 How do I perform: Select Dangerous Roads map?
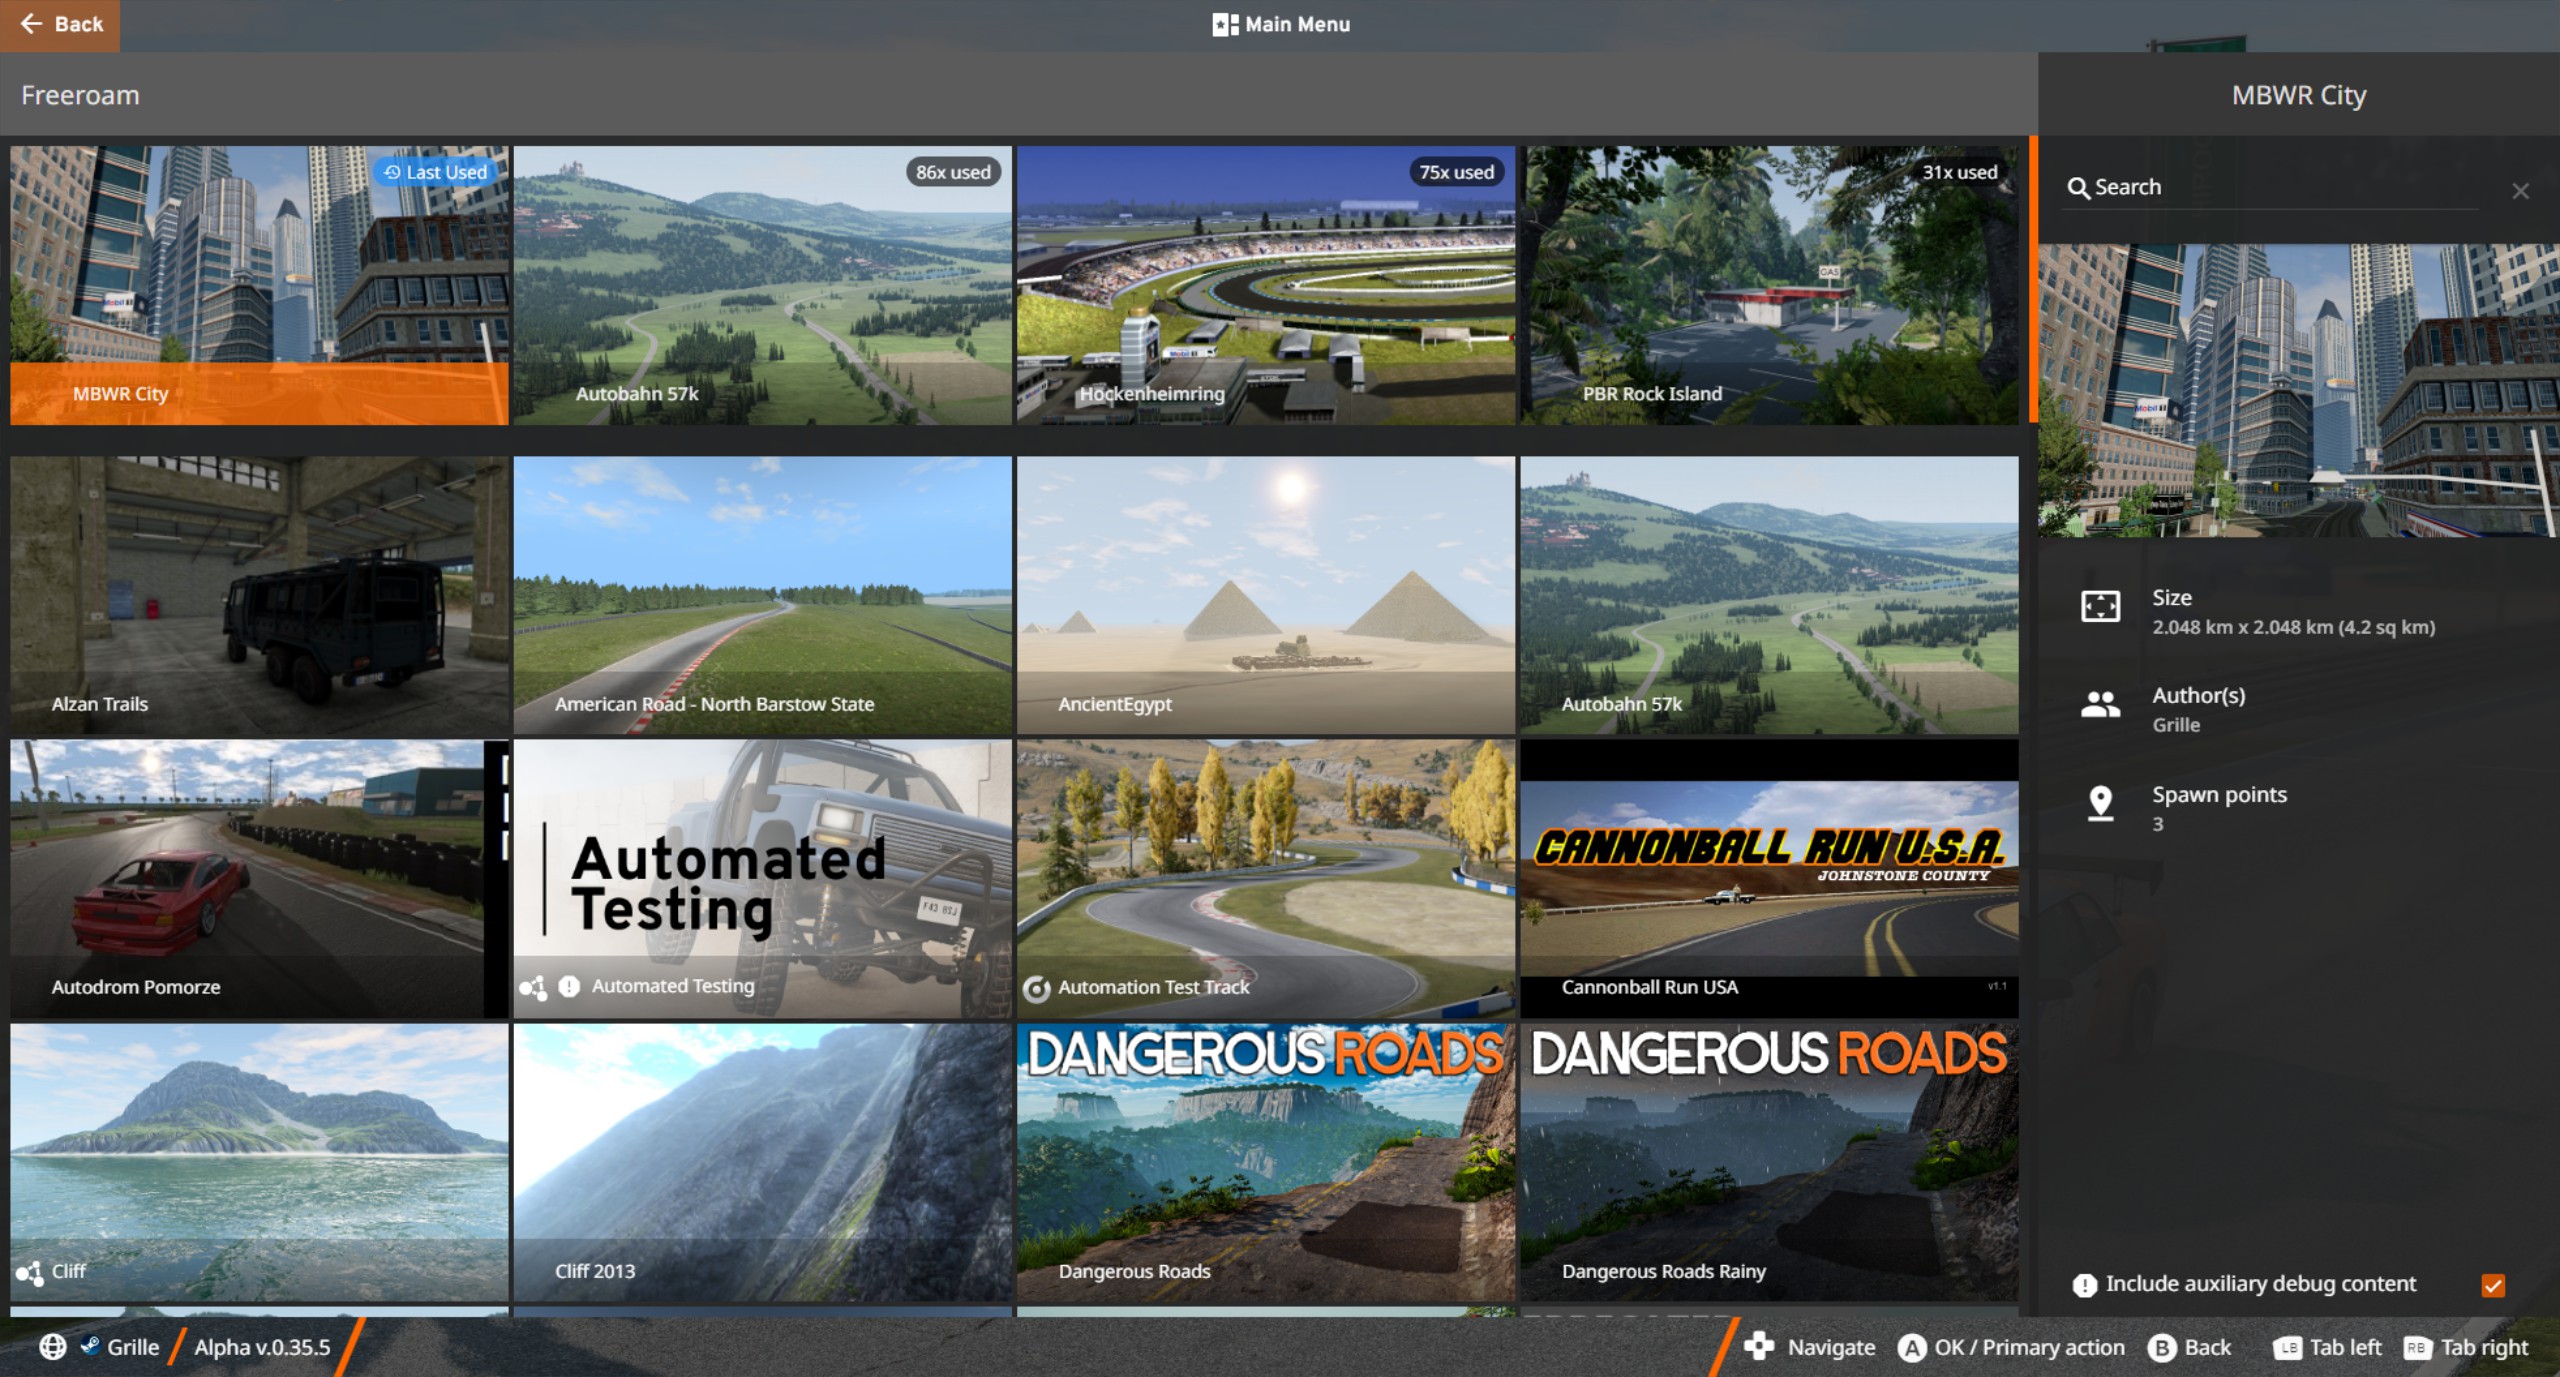[x=1265, y=1162]
